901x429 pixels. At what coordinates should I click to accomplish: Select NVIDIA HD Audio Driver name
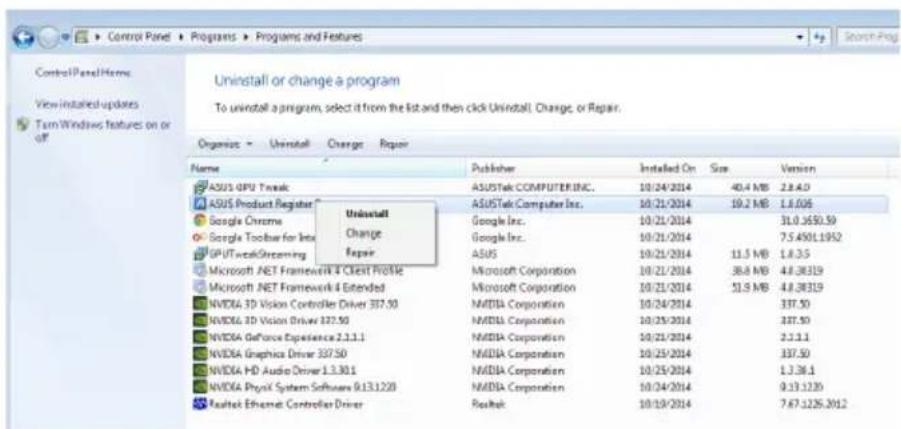click(x=285, y=371)
